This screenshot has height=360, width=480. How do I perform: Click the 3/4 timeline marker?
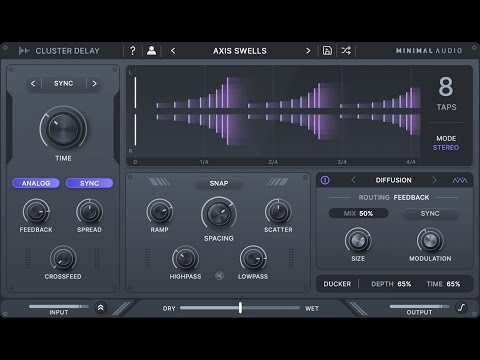click(342, 162)
